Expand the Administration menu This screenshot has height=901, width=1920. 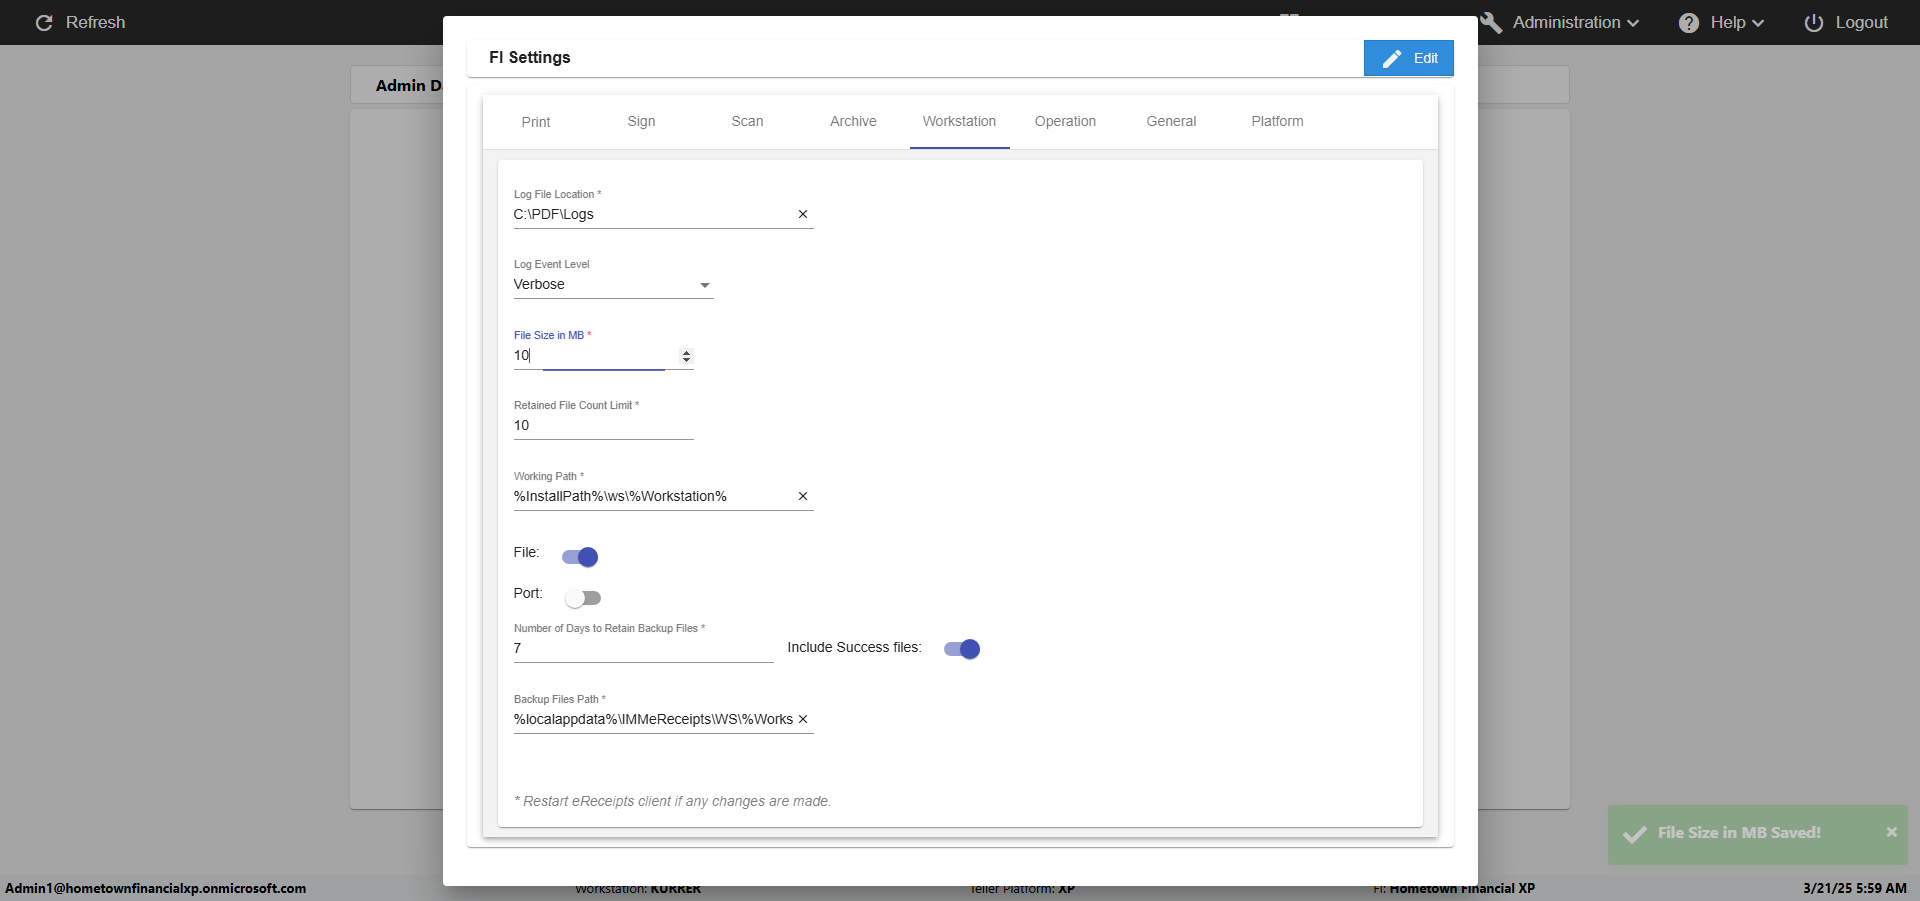(x=1576, y=22)
